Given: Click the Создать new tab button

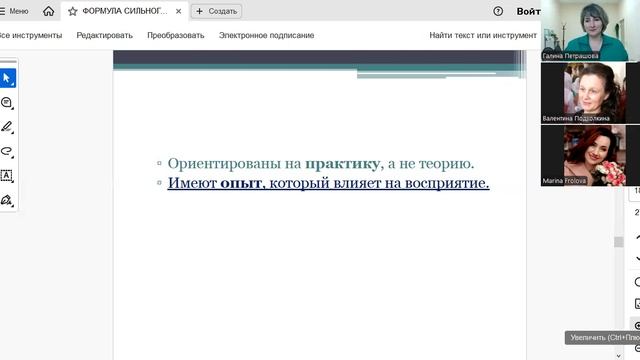Looking at the screenshot, I should tap(217, 11).
